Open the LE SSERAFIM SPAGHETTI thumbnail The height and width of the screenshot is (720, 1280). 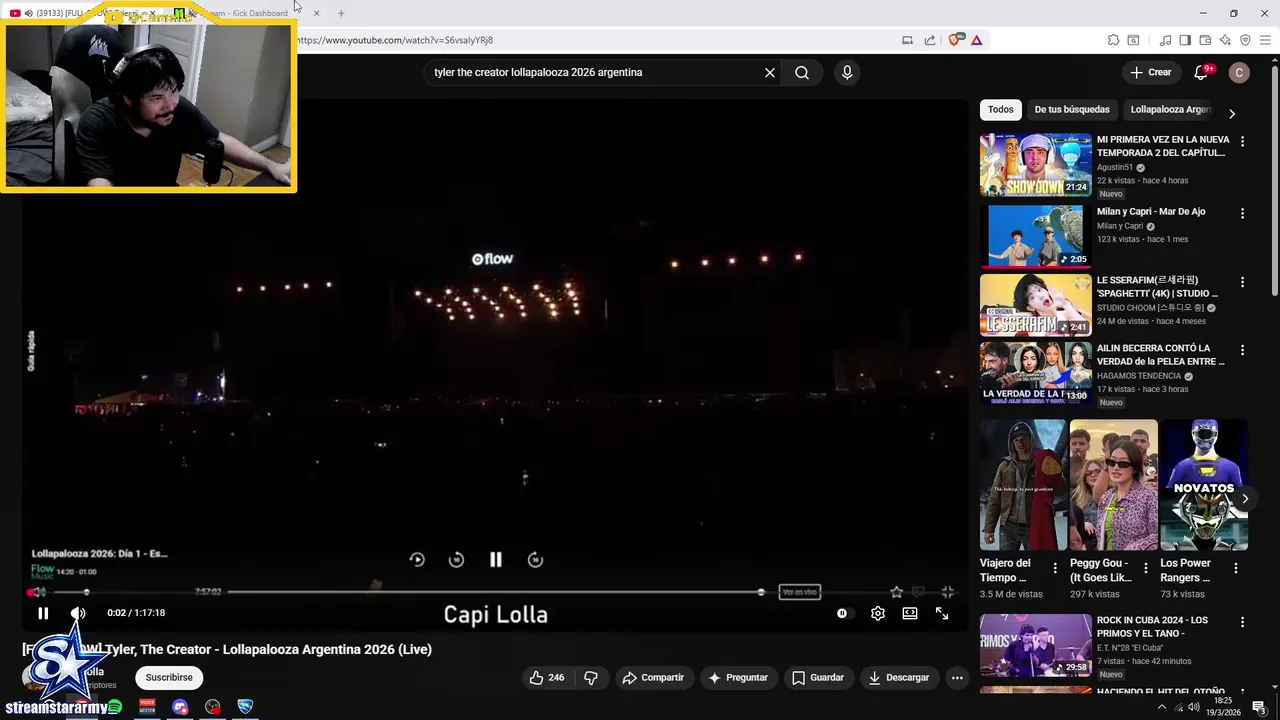point(1036,305)
